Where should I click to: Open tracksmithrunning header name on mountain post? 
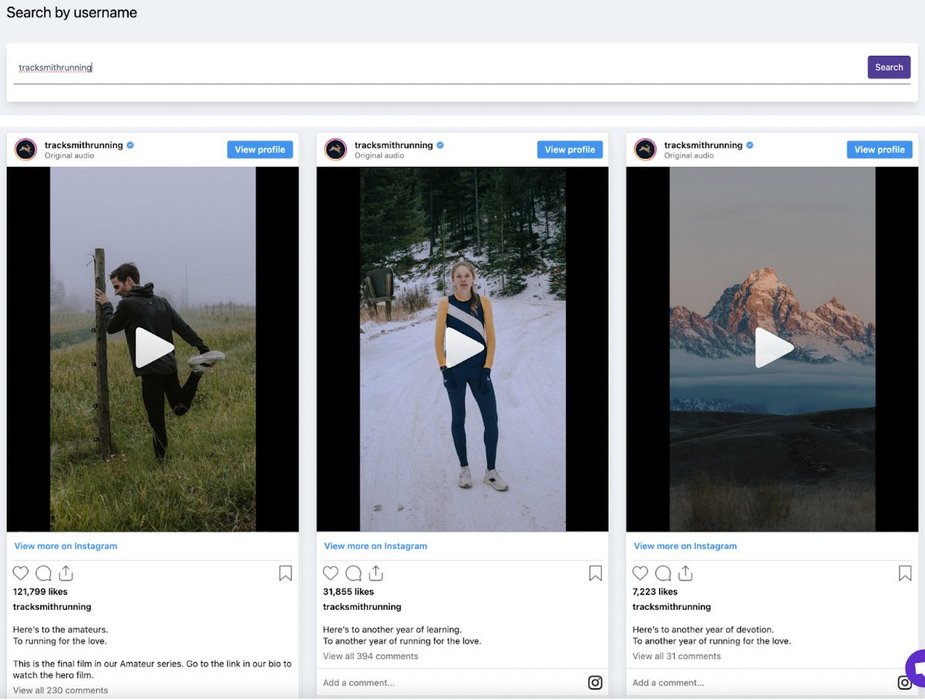tap(703, 145)
